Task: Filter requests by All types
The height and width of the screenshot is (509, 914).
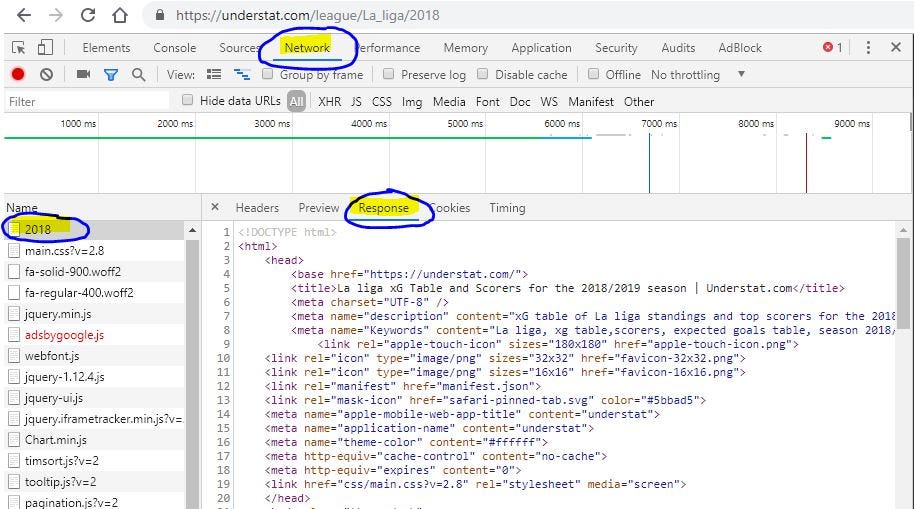Action: click(x=296, y=102)
